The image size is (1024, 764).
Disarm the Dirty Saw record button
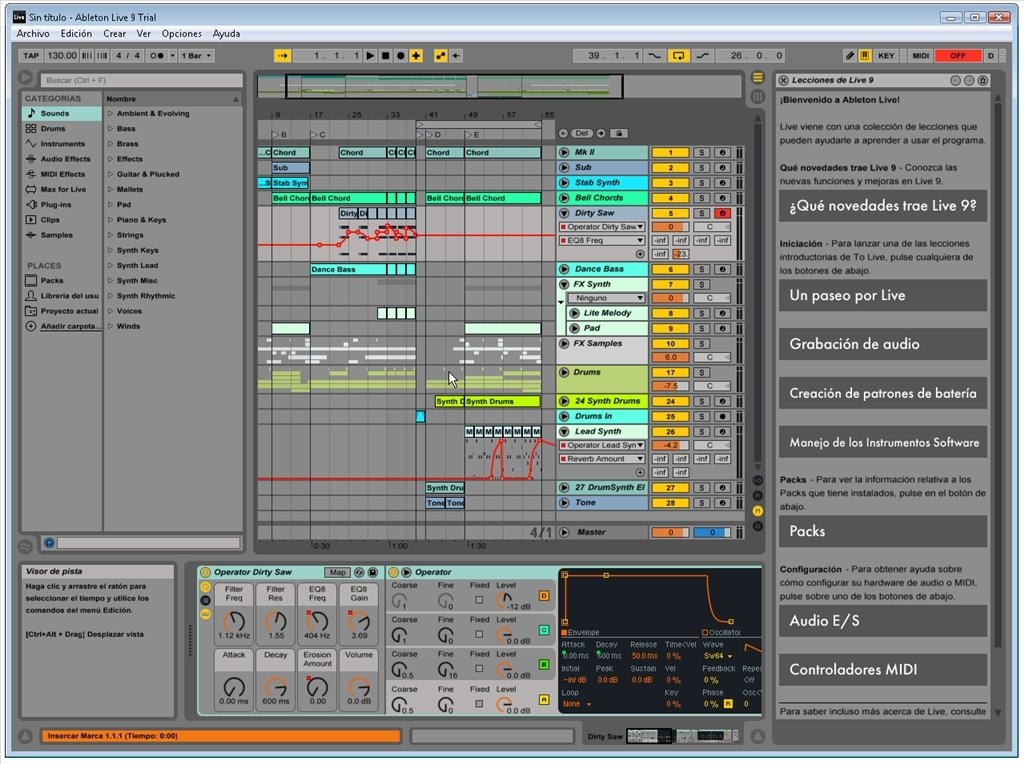[x=722, y=214]
